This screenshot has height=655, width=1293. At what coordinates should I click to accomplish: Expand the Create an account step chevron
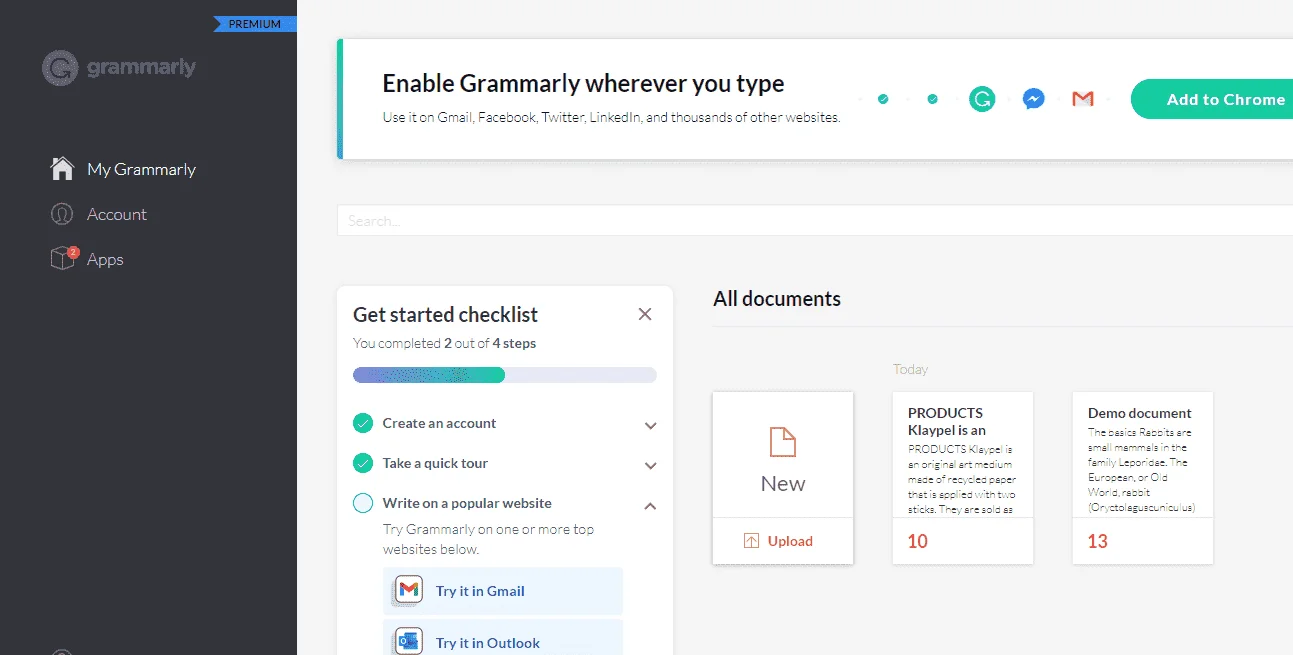[650, 425]
